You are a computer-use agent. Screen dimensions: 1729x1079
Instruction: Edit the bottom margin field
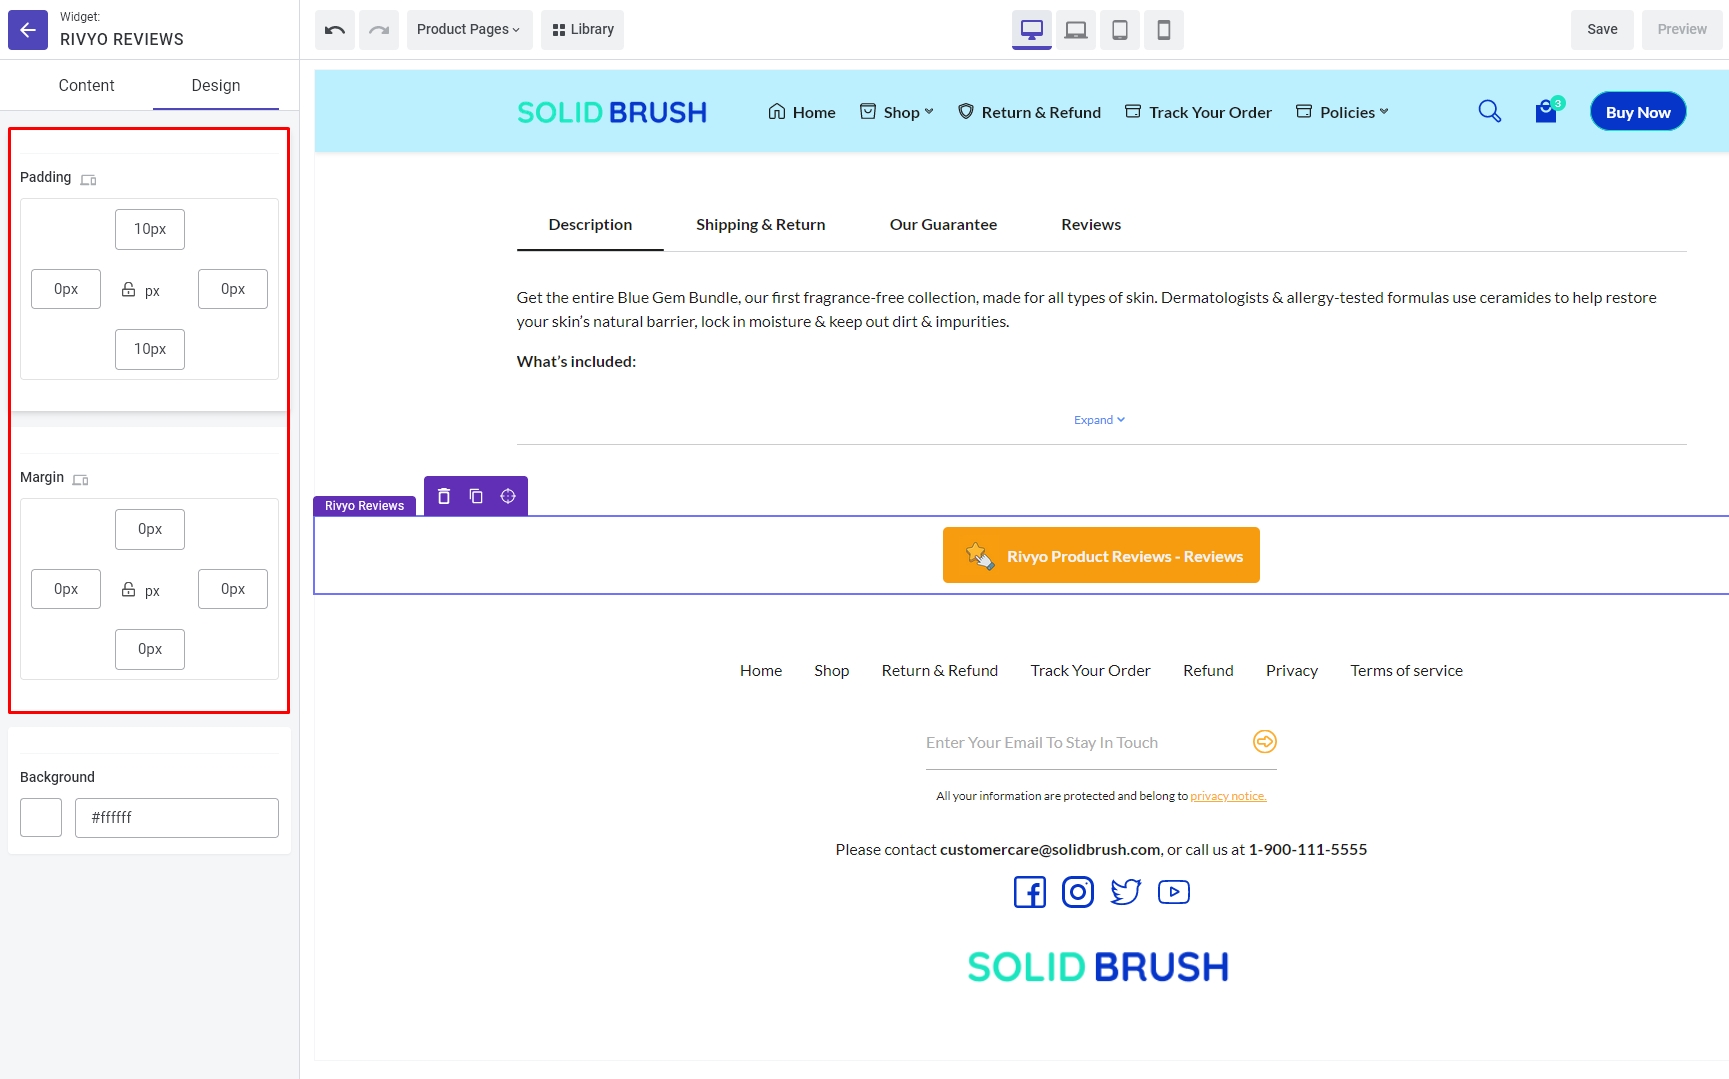tap(150, 649)
